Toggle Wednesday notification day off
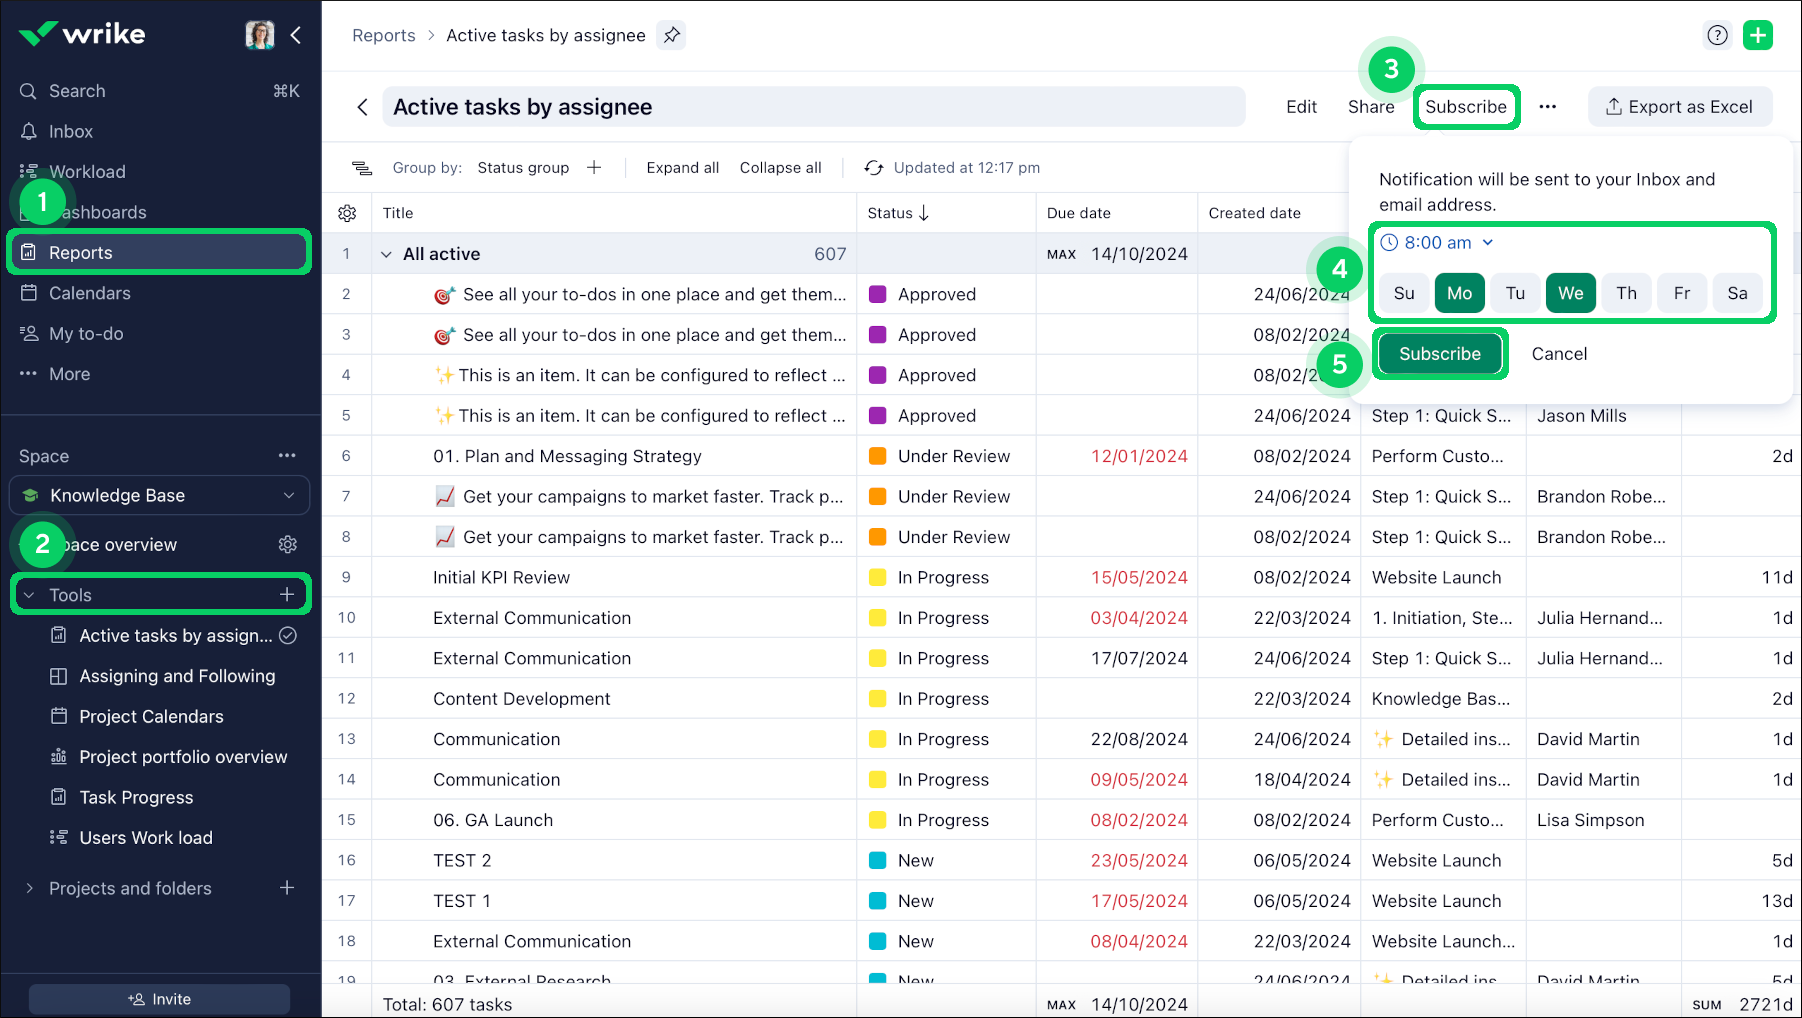1802x1018 pixels. point(1570,293)
